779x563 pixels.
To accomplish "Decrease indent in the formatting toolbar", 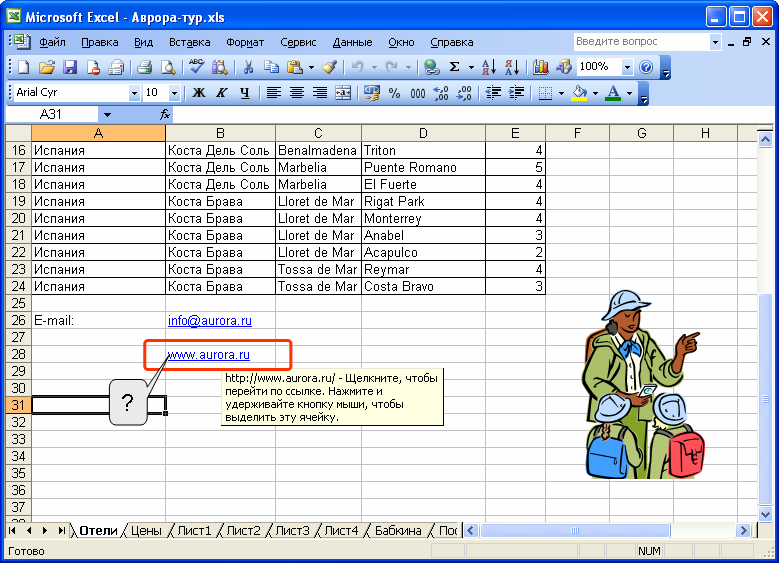I will [493, 92].
